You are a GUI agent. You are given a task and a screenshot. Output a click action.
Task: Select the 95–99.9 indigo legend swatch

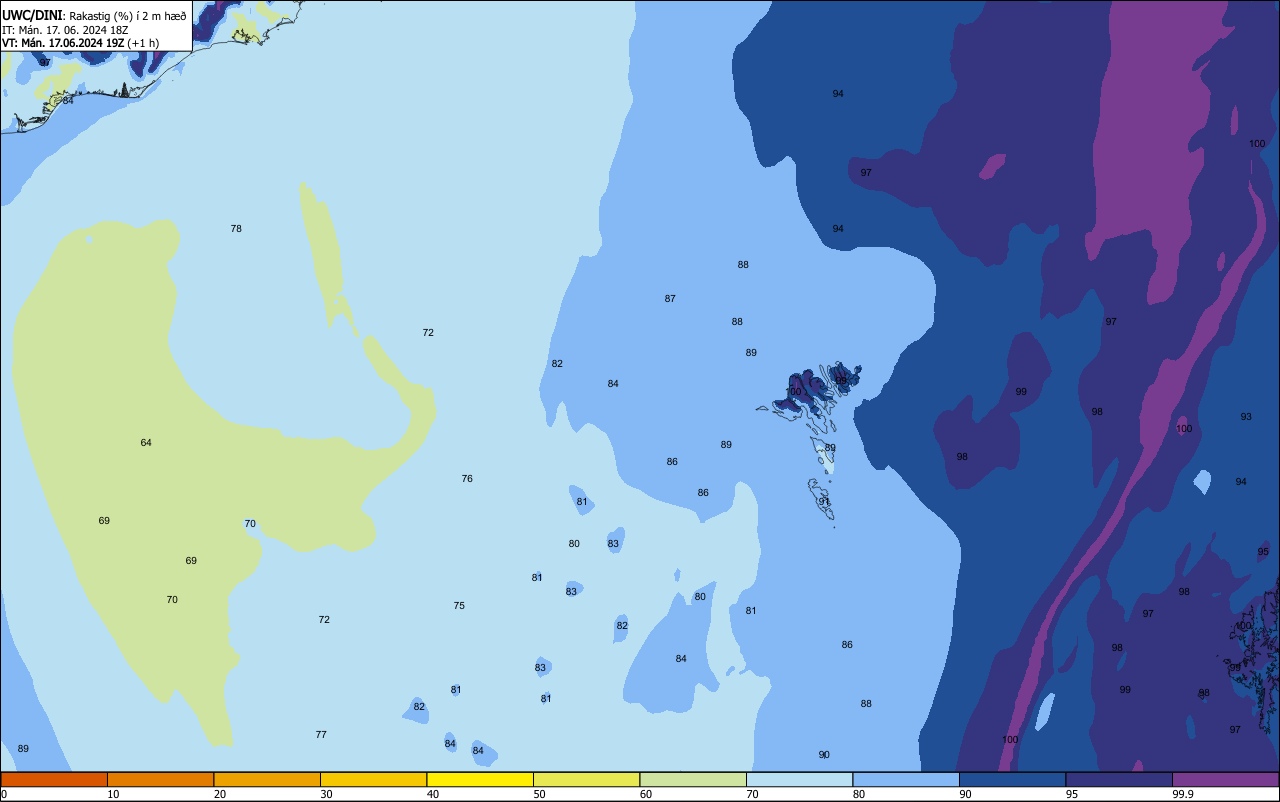(1119, 779)
